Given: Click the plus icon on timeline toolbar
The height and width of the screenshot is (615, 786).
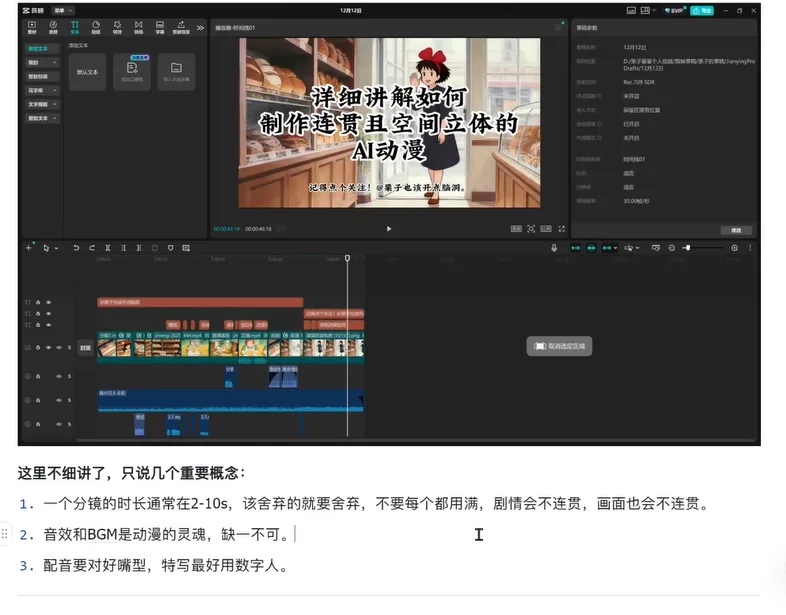Looking at the screenshot, I should [x=29, y=248].
